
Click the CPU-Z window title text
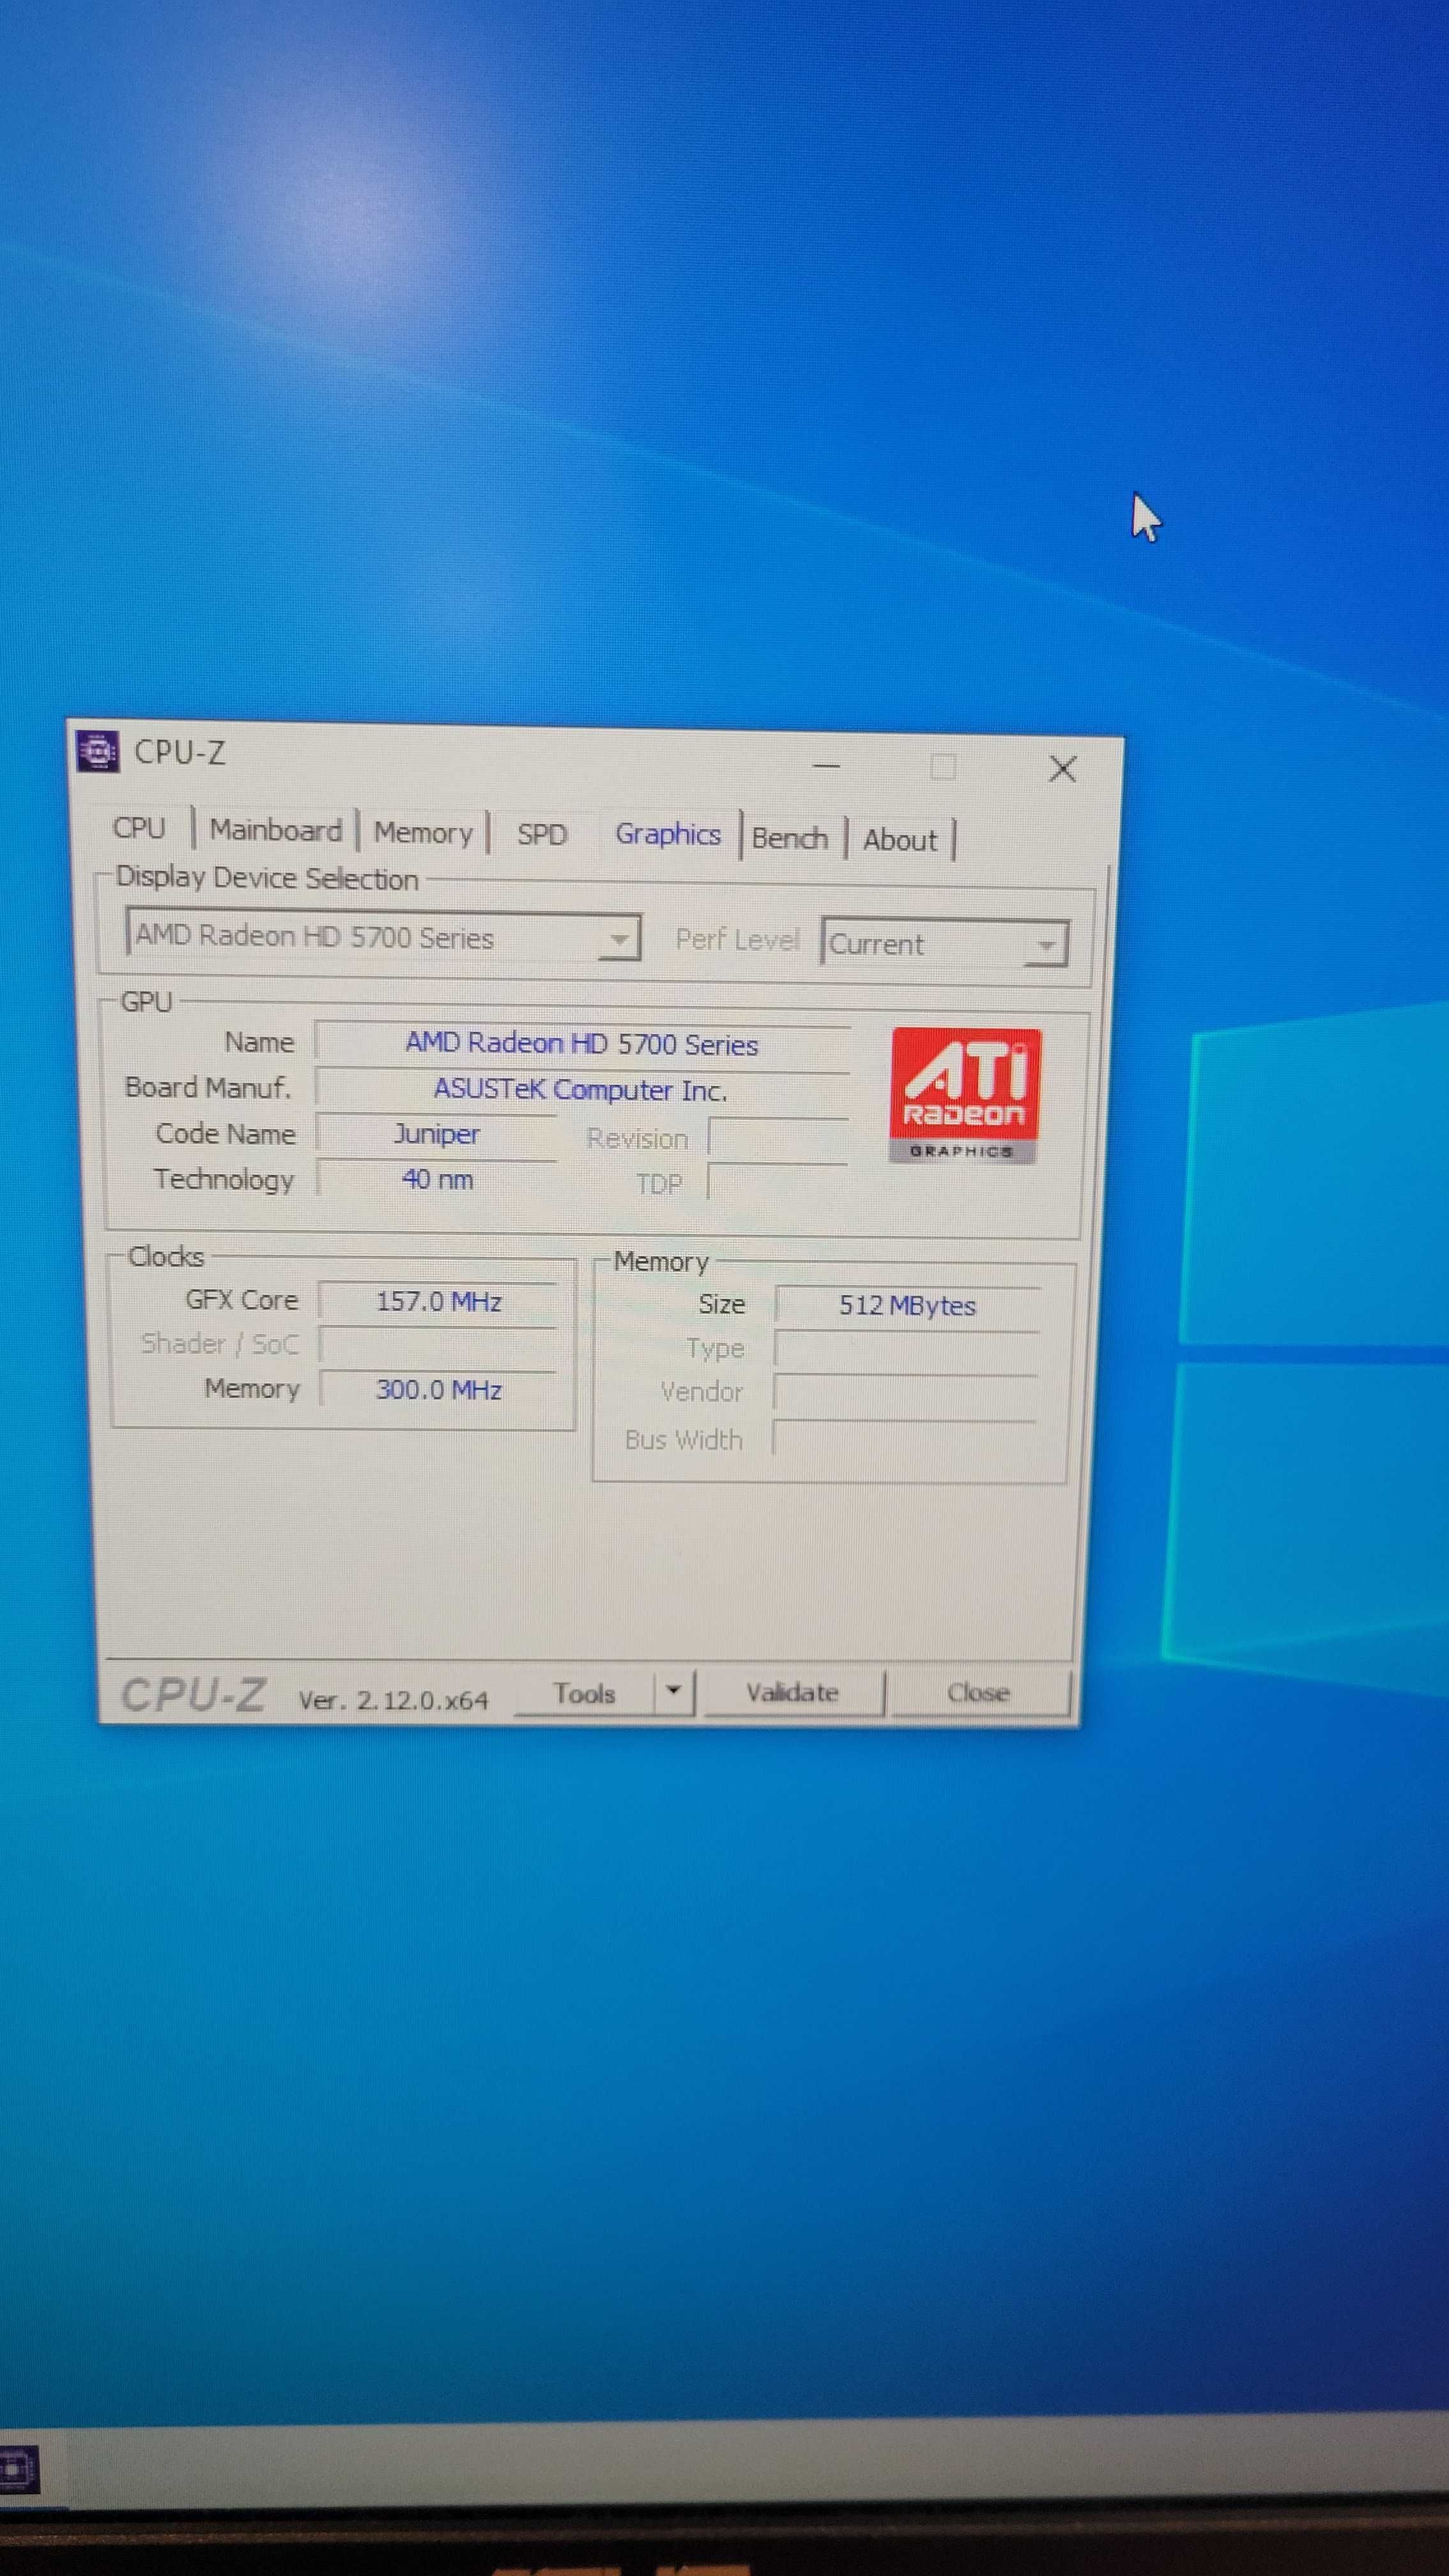pyautogui.click(x=180, y=752)
